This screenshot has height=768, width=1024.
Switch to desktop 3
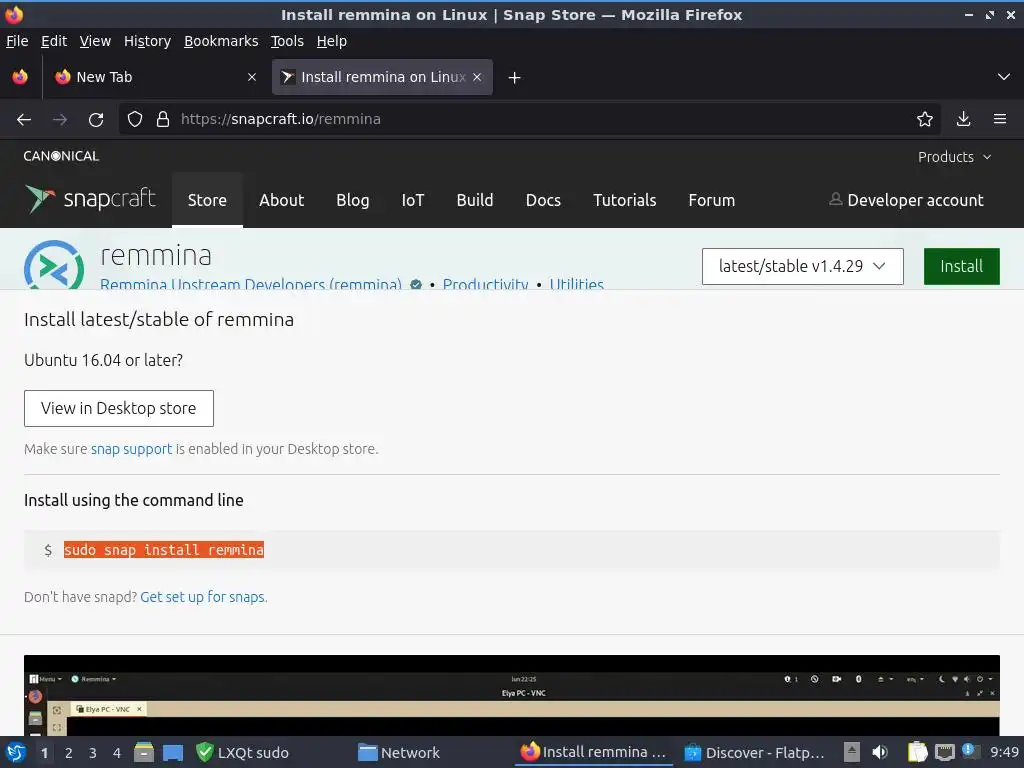93,753
